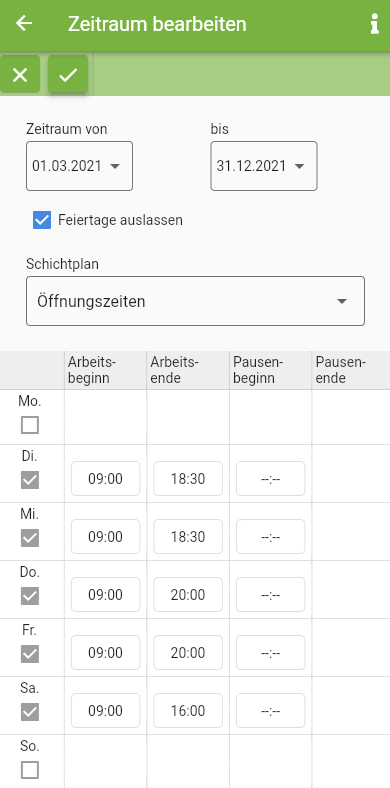The image size is (390, 788).
Task: Toggle the Feiertage auslassen checkbox
Action: [42, 220]
